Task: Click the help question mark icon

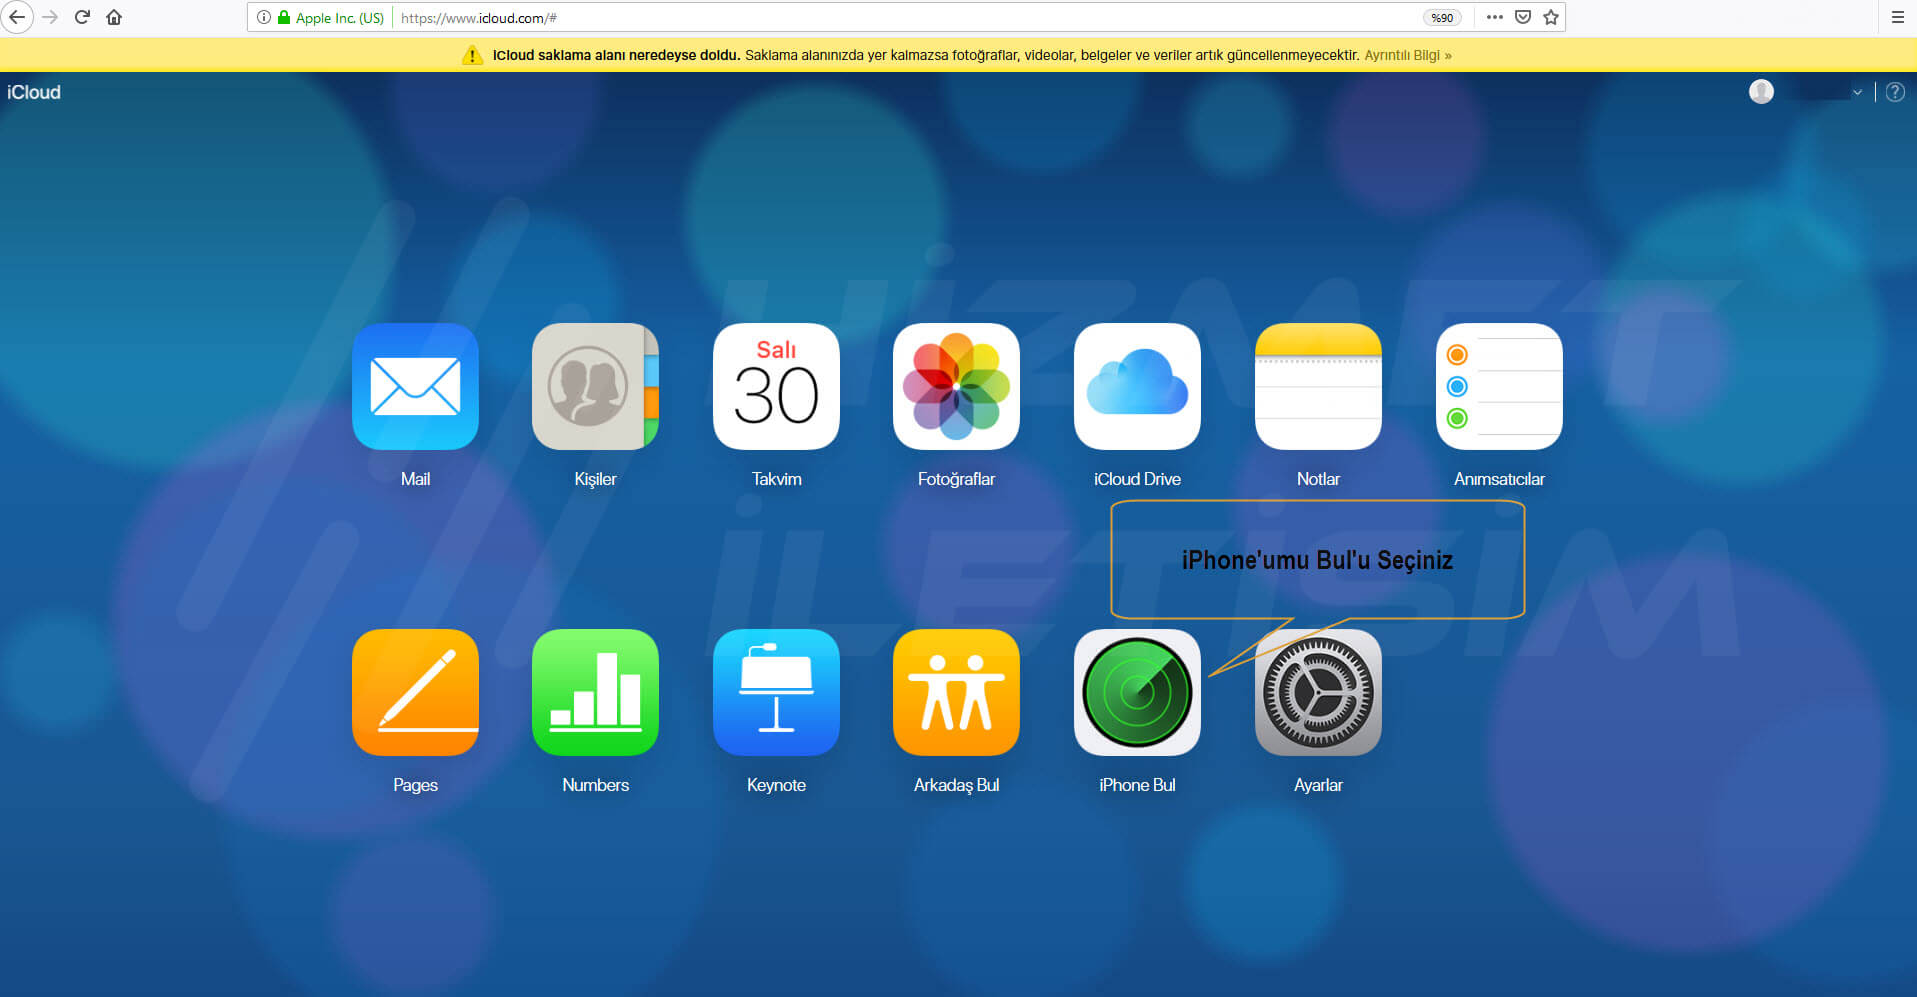Action: click(1895, 92)
